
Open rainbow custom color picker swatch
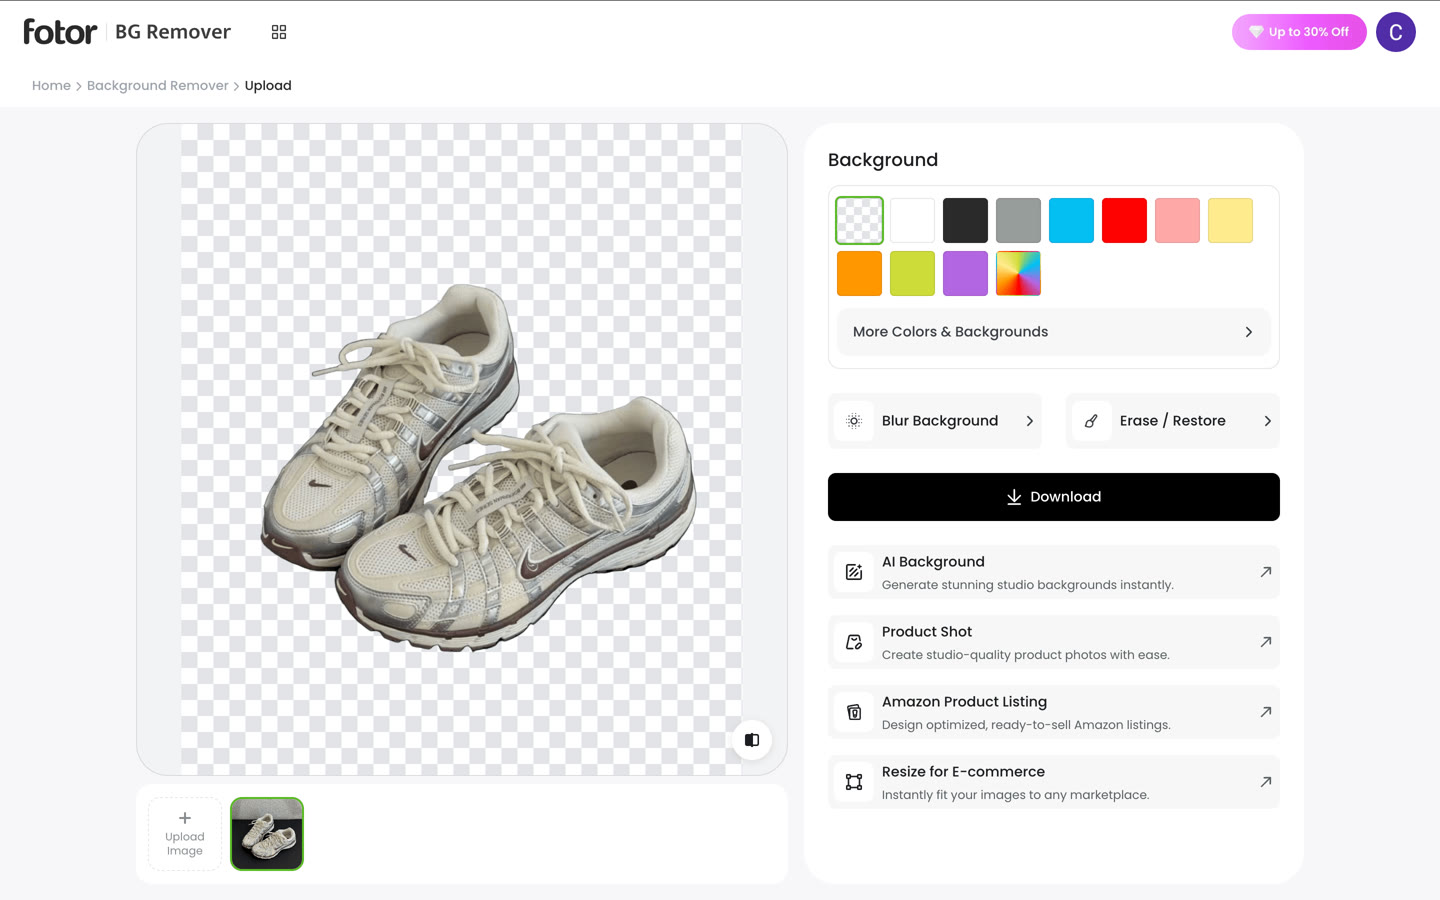1018,273
